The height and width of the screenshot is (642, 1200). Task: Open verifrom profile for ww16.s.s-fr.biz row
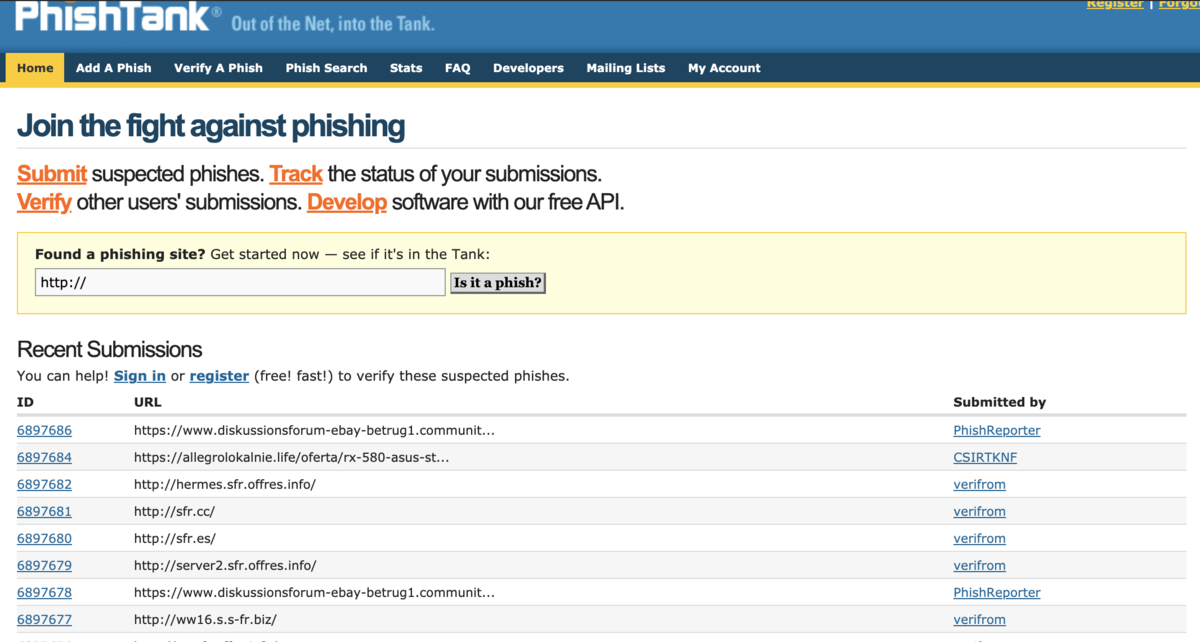pyautogui.click(x=979, y=619)
